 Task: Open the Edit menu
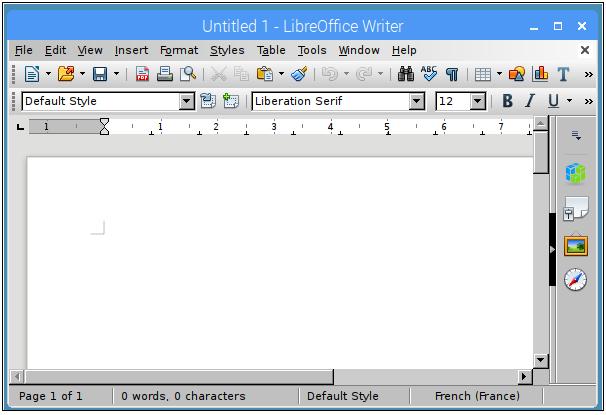tap(55, 50)
